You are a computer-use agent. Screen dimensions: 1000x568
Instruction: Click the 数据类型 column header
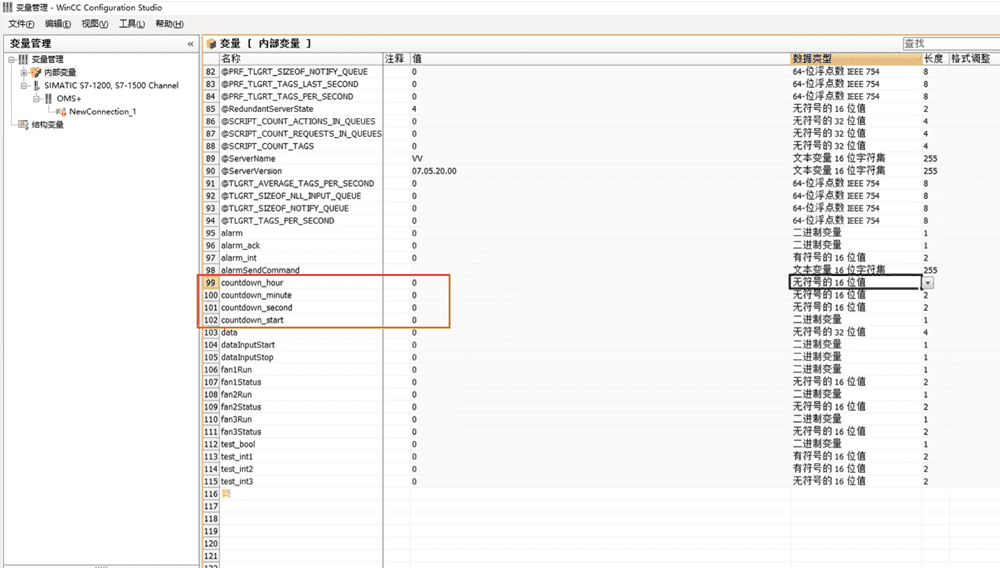point(811,59)
